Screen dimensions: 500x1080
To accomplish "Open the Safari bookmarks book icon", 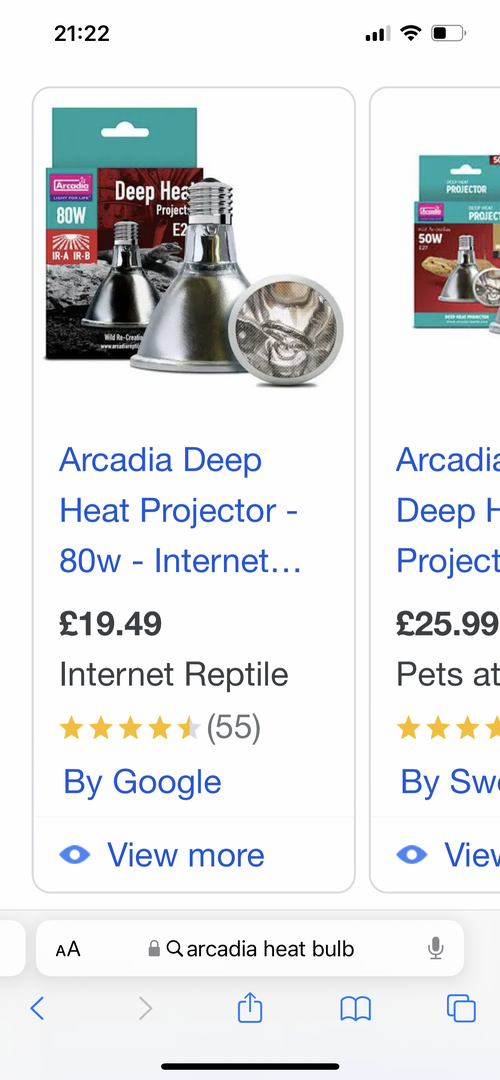I will click(x=355, y=1009).
